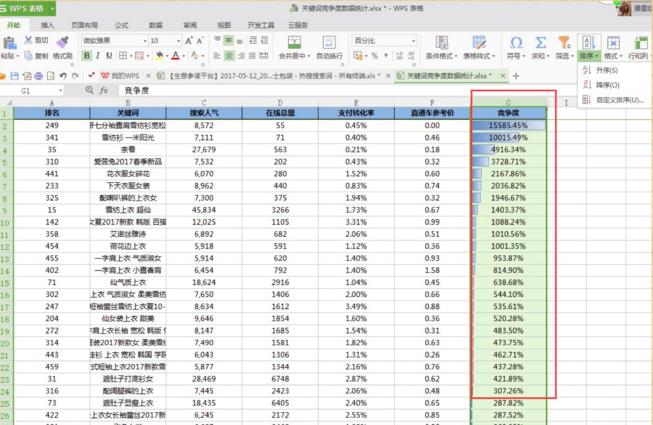This screenshot has height=425, width=653.
Task: Open the font name dropdown (微软雅黑)
Action: pos(145,41)
